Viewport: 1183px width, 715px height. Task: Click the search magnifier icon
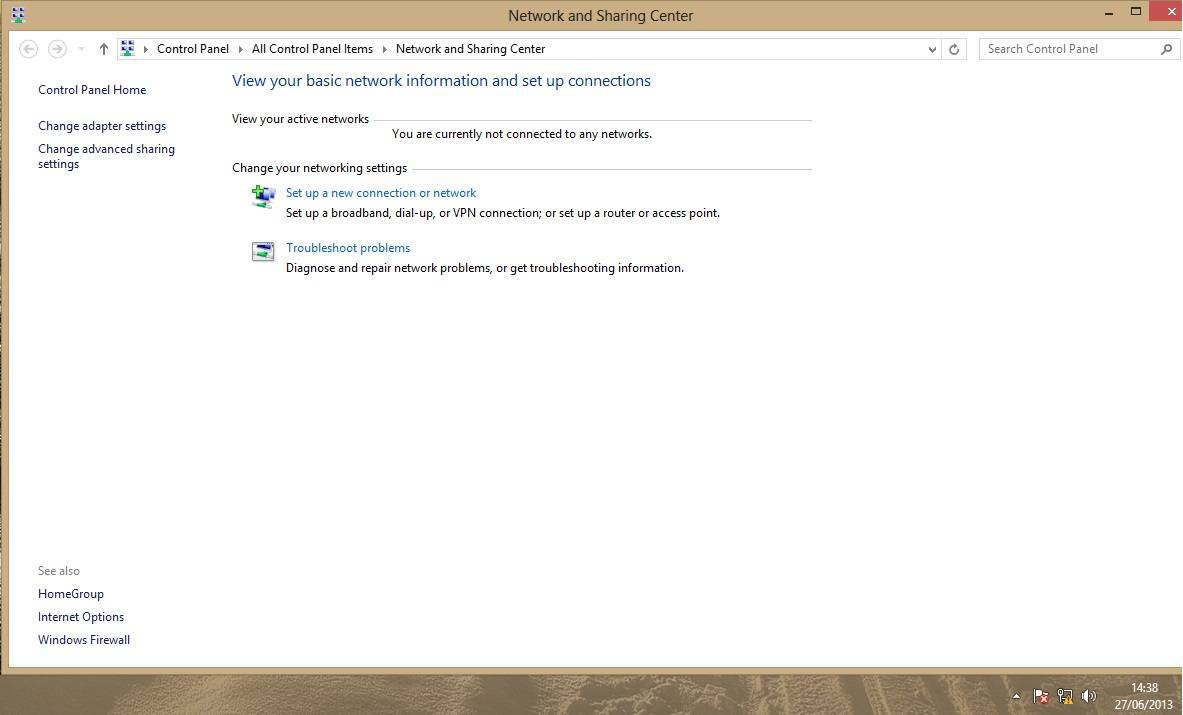(x=1166, y=49)
